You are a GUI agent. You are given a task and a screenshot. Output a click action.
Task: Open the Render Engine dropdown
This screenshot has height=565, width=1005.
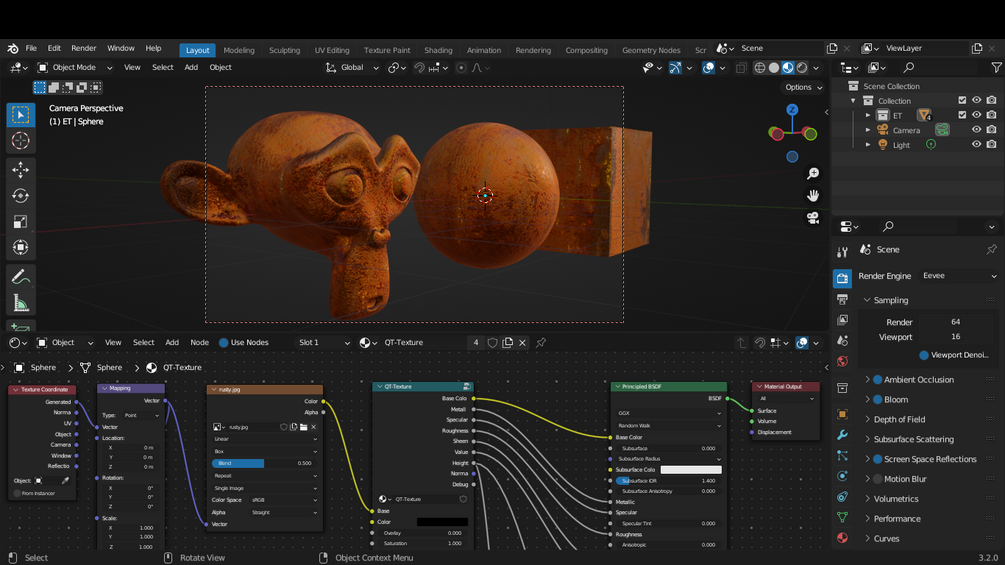click(958, 276)
